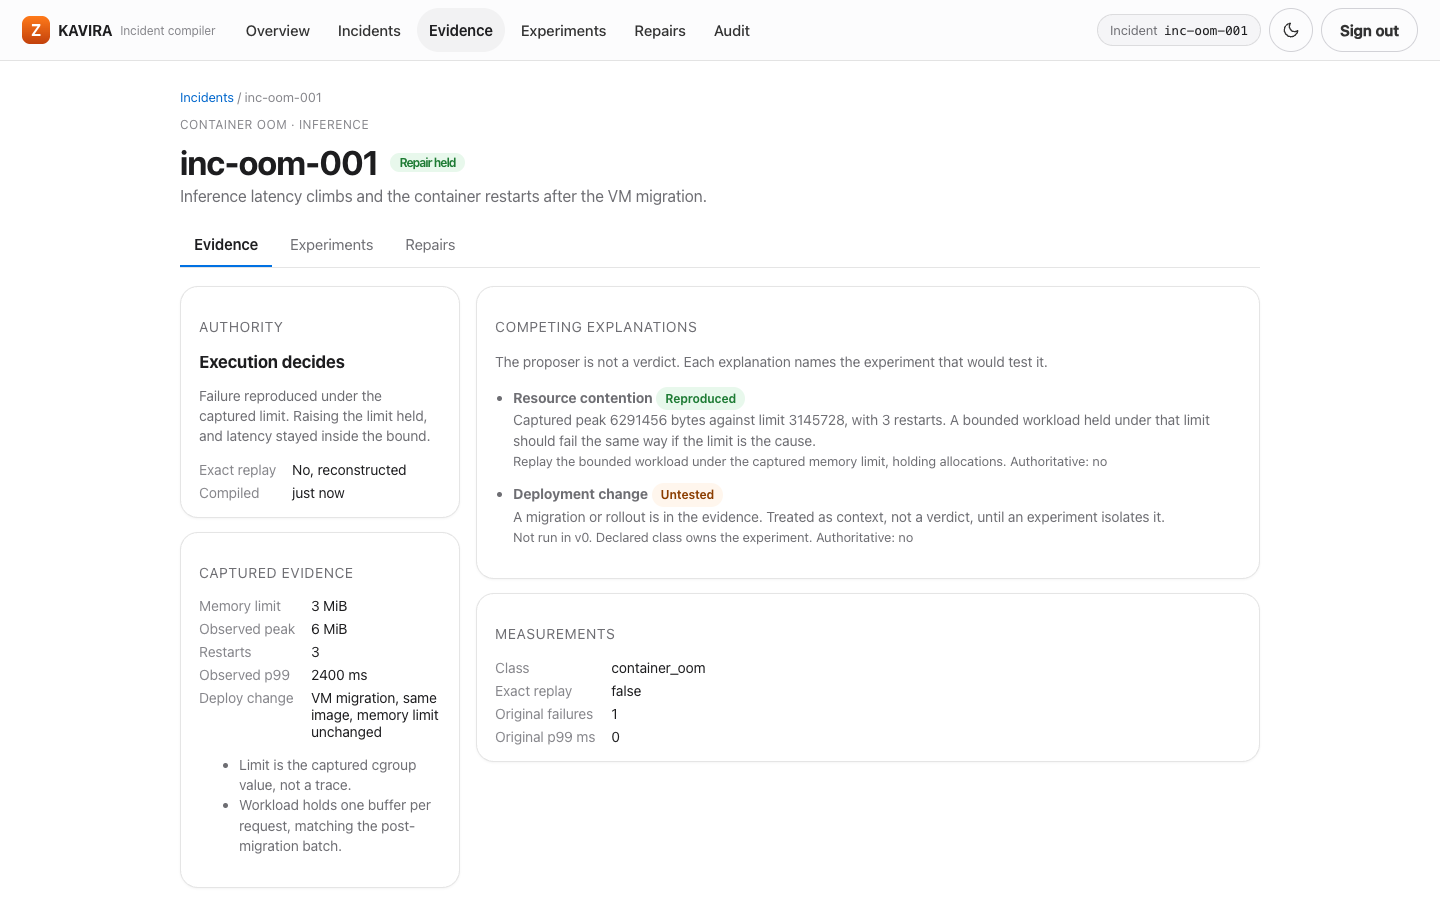Click the container_oom class value
The width and height of the screenshot is (1440, 900).
[x=658, y=668]
